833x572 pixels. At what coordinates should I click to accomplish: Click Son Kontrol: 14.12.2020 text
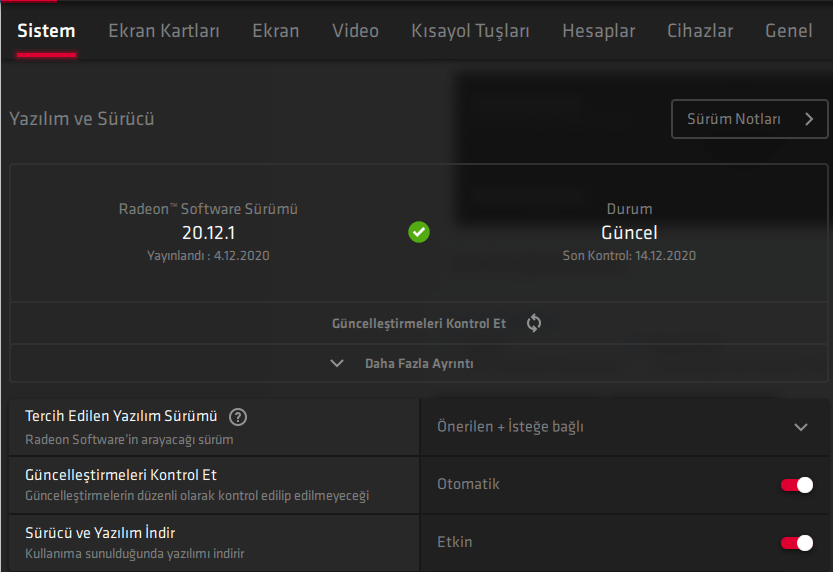tap(629, 255)
